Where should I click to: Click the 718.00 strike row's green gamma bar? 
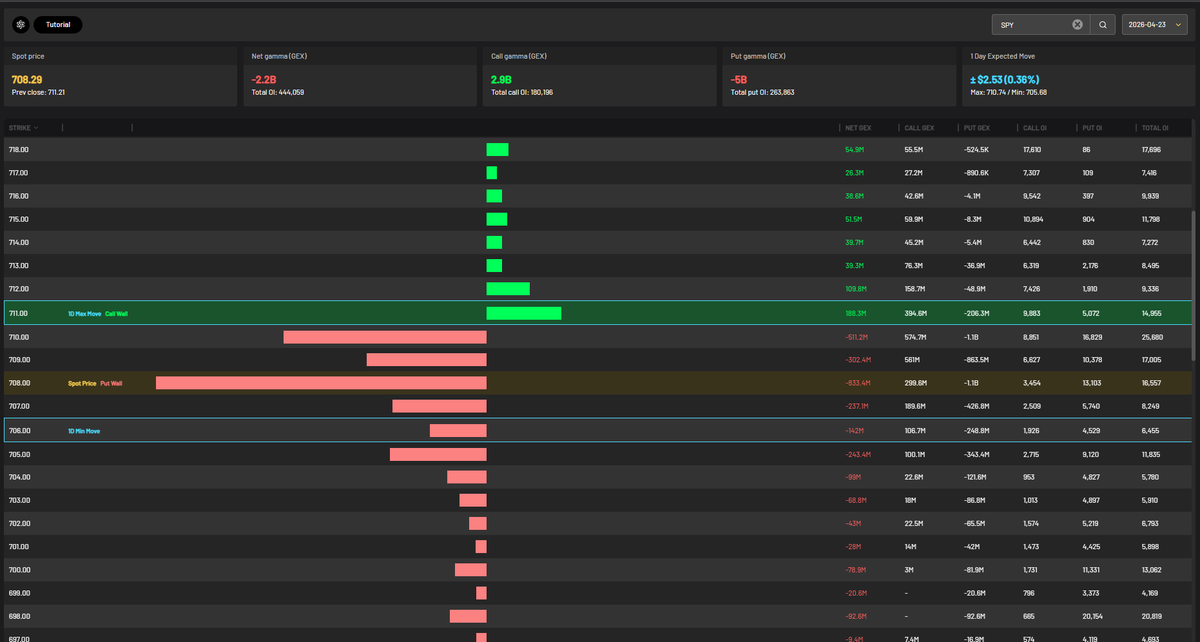[x=497, y=150]
